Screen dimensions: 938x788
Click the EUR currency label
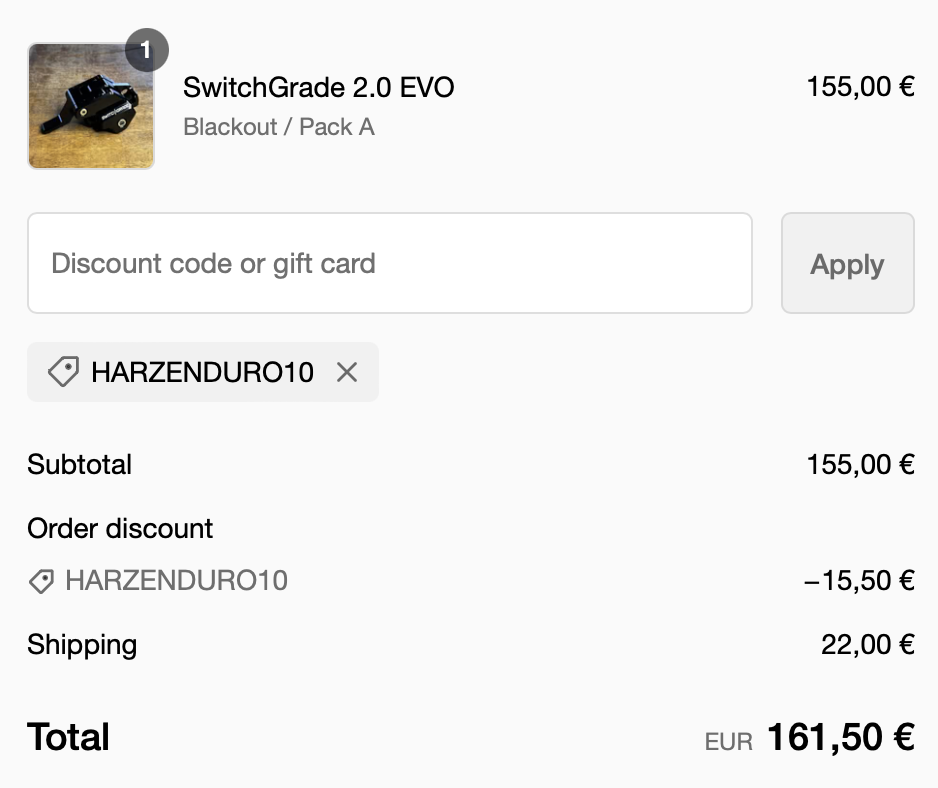728,742
